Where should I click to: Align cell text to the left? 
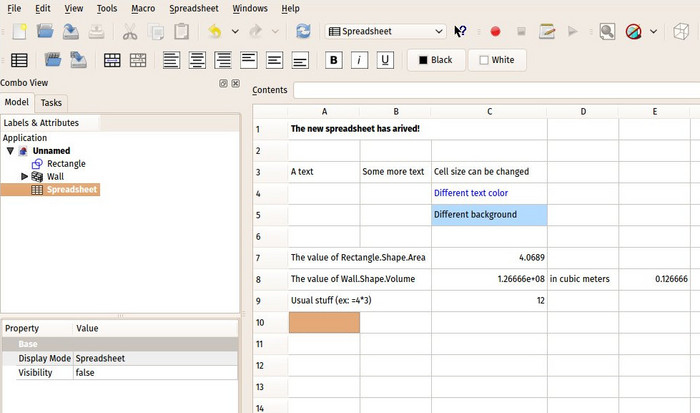171,60
